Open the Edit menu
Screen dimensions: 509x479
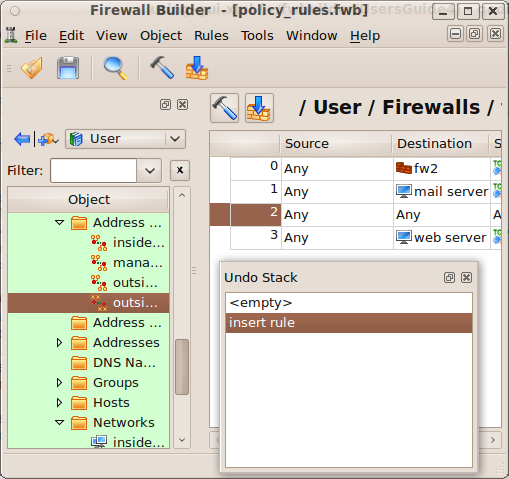click(71, 35)
